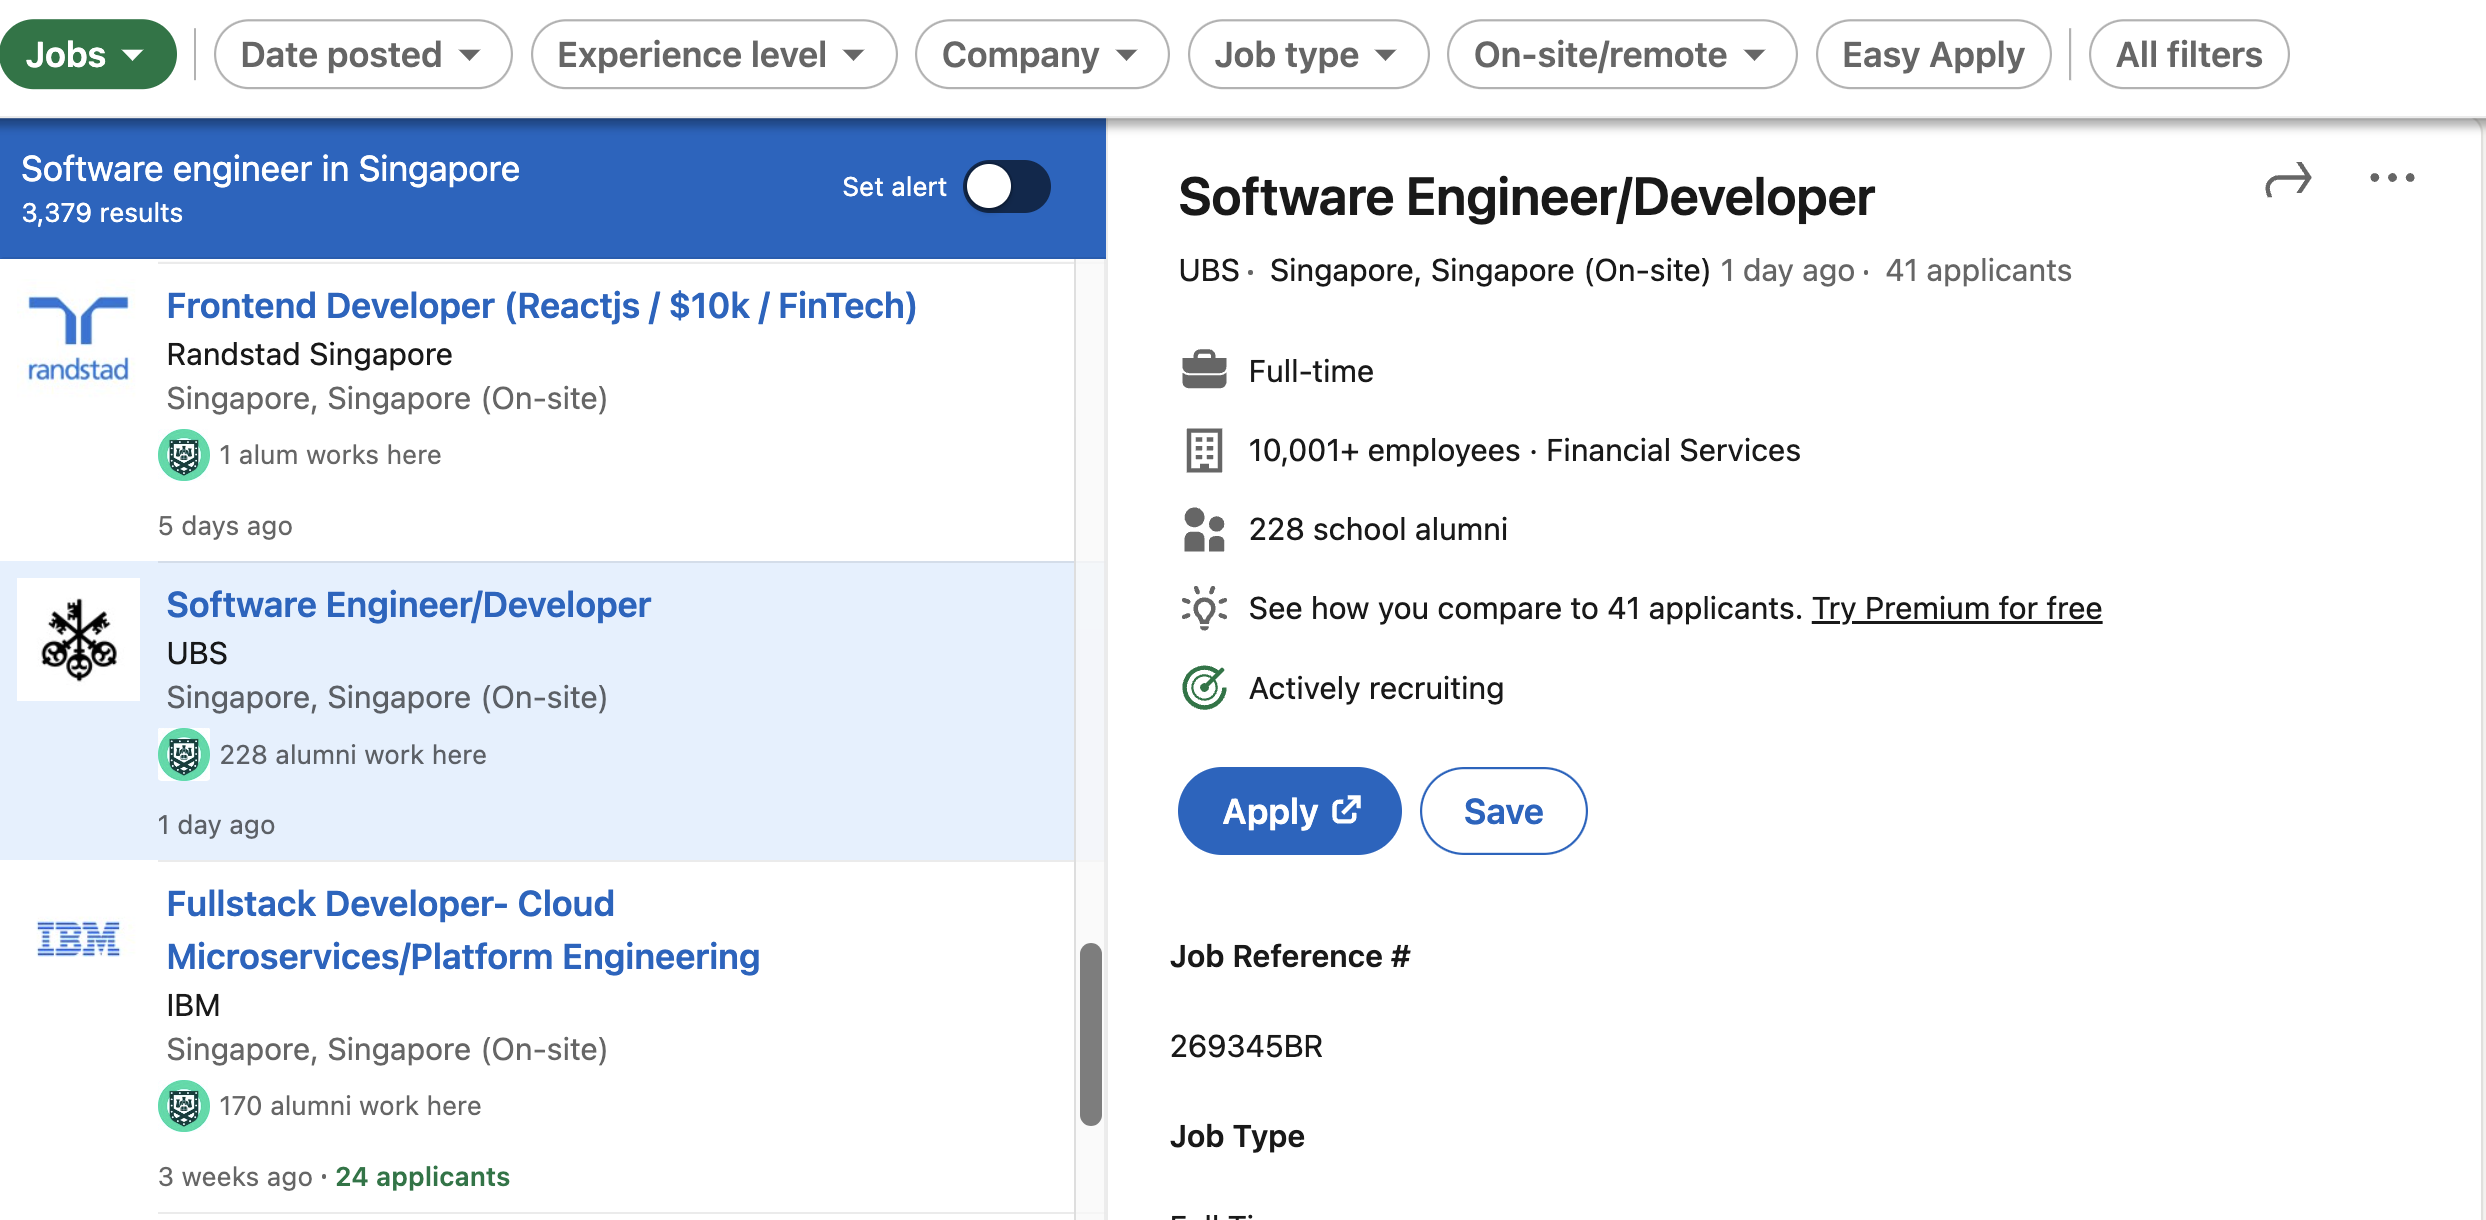Viewport: 2486px width, 1220px height.
Task: Open the three-dot more options menu
Action: (x=2392, y=178)
